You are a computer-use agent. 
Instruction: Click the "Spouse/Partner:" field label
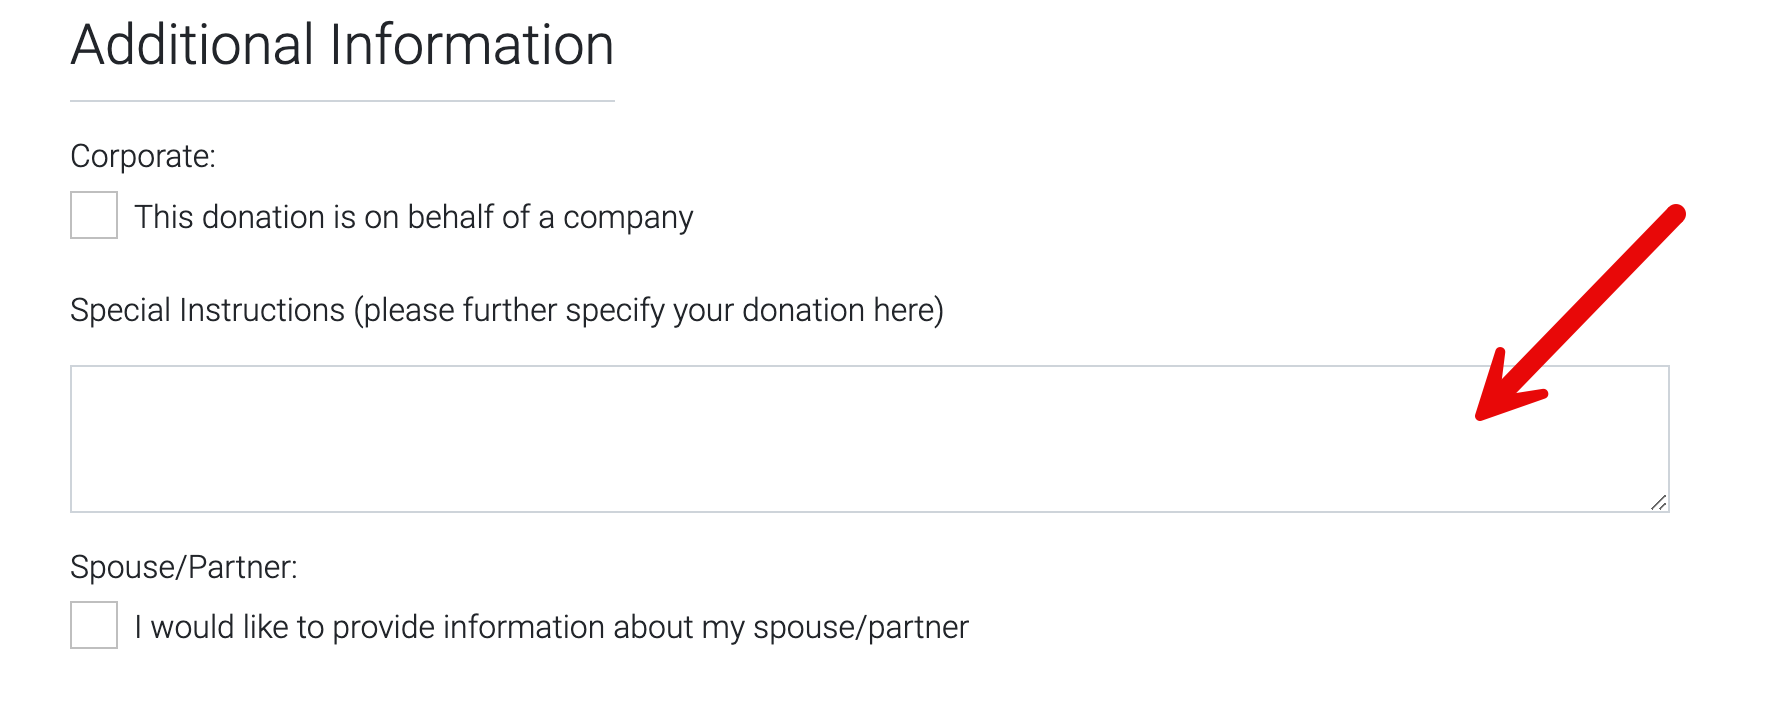tap(184, 567)
